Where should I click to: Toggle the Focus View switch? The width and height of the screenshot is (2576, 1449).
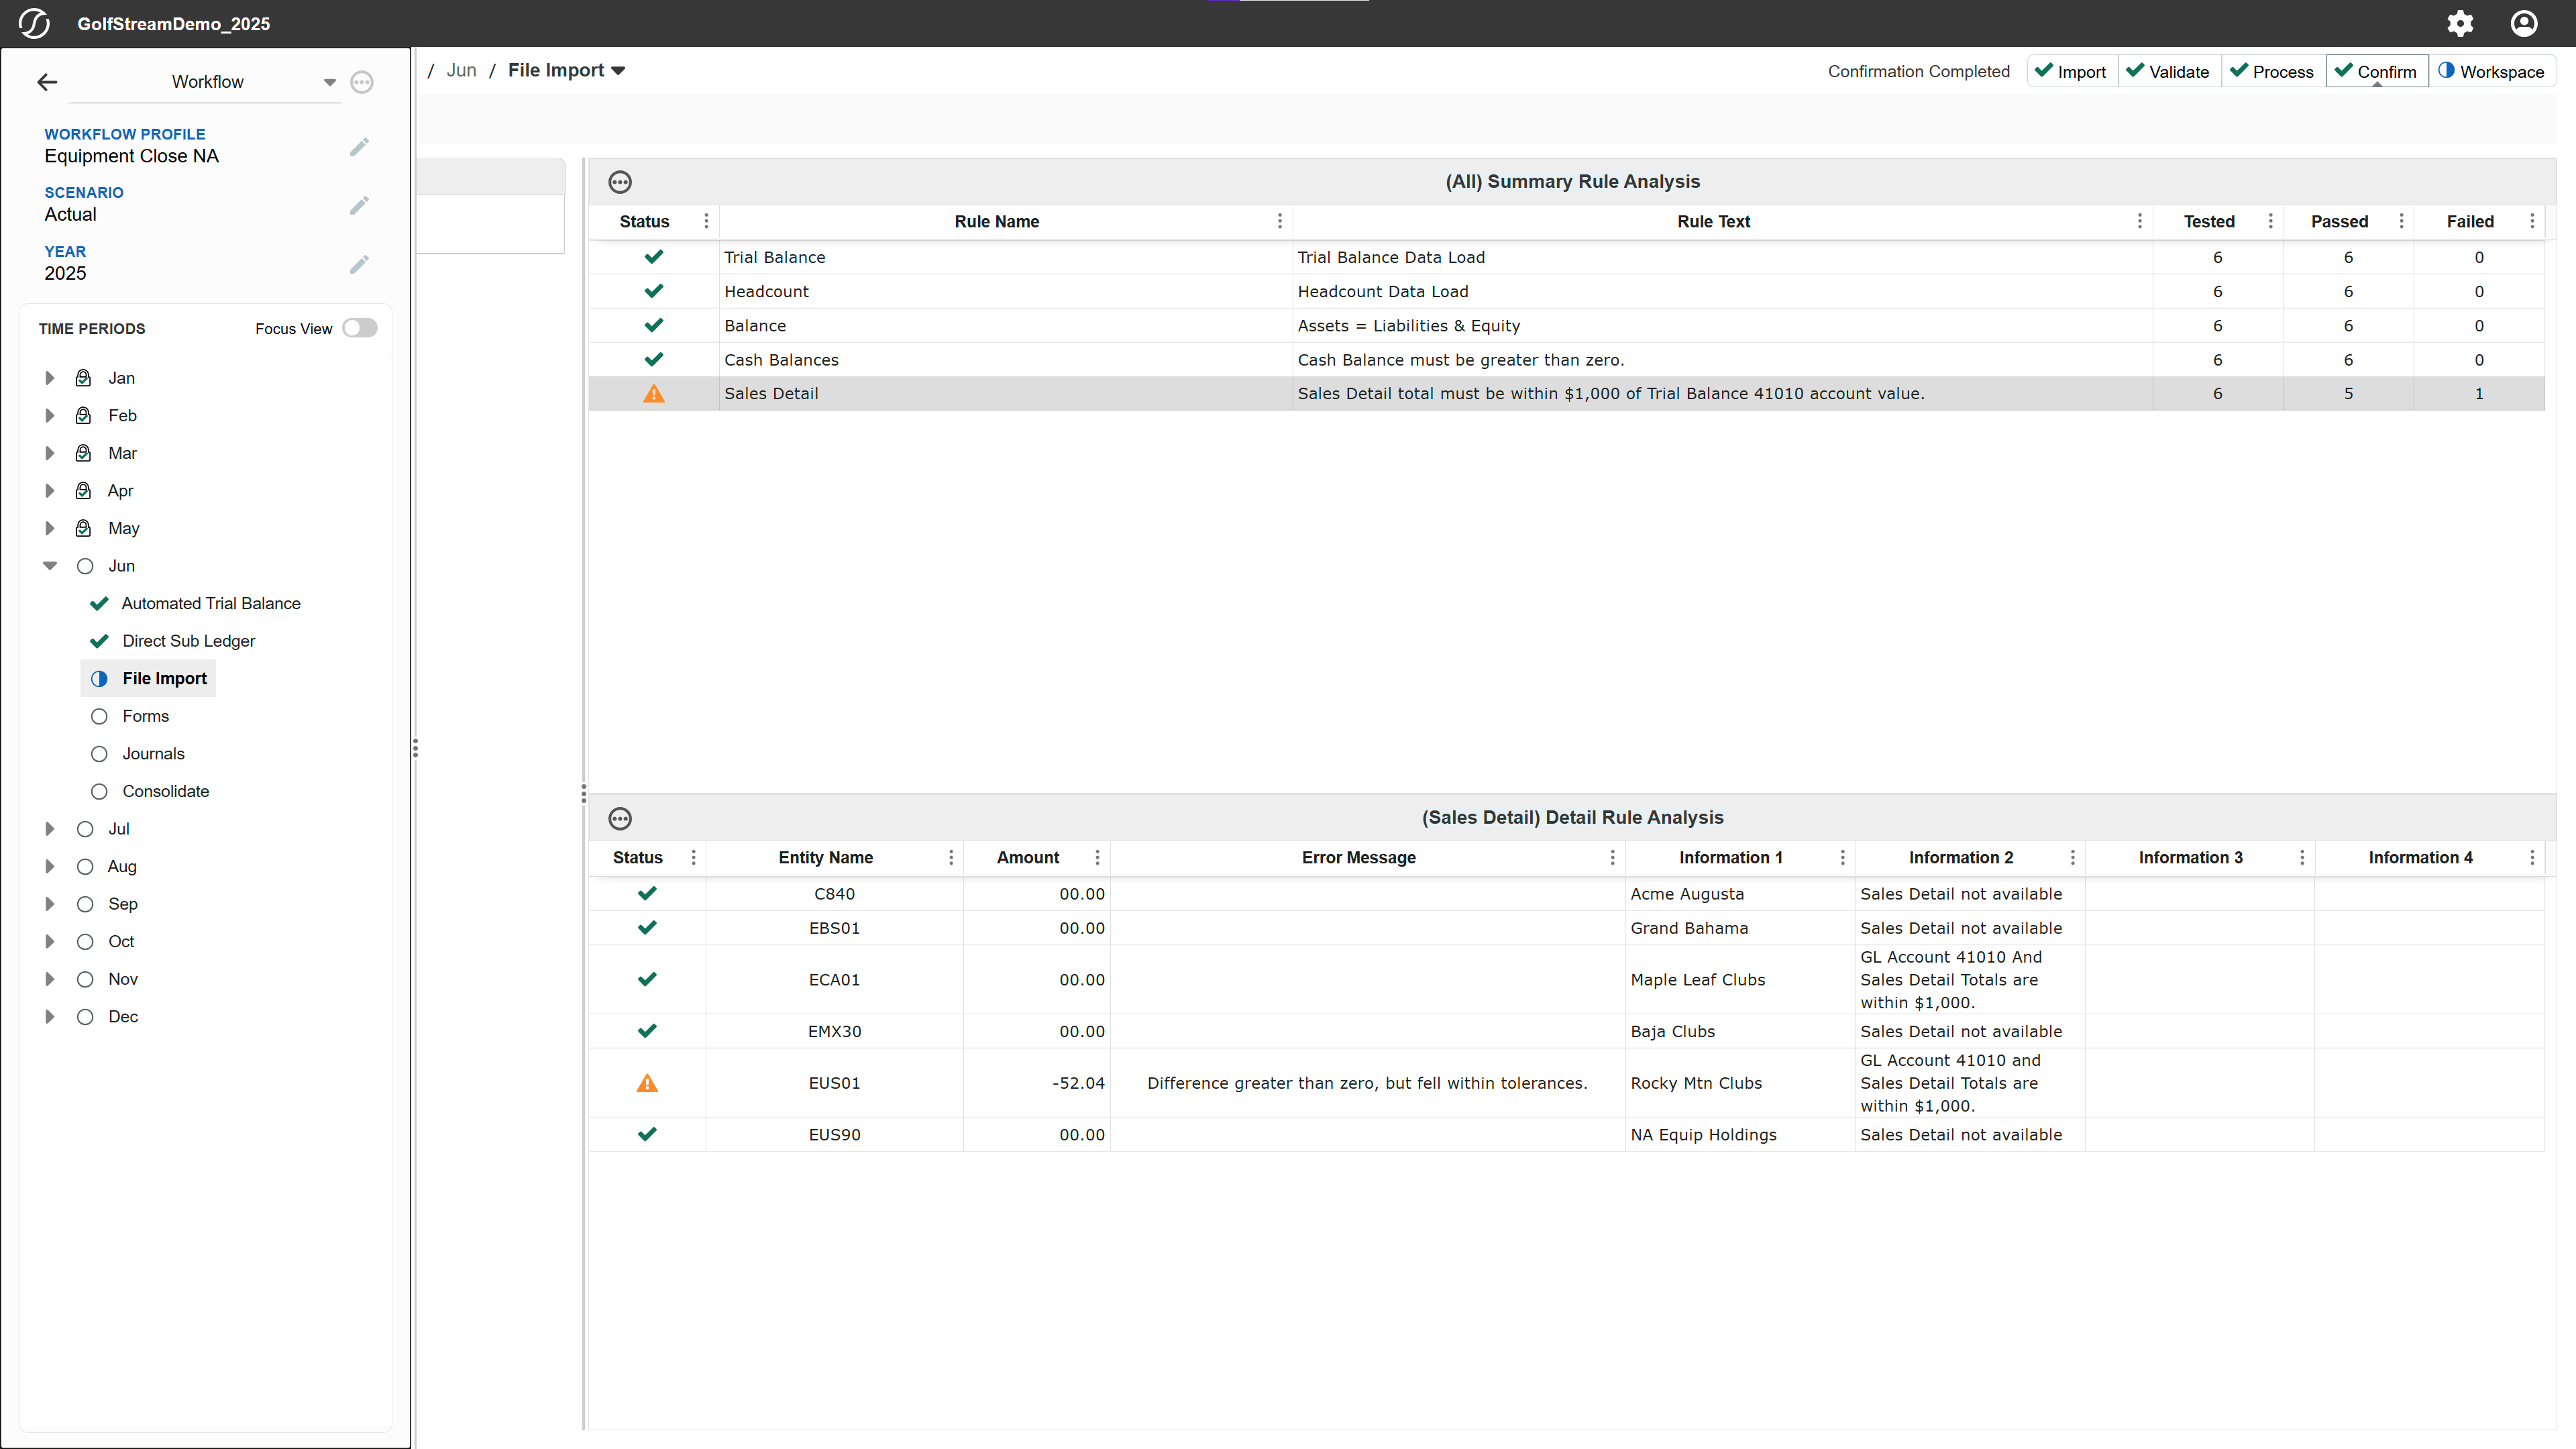coord(360,328)
